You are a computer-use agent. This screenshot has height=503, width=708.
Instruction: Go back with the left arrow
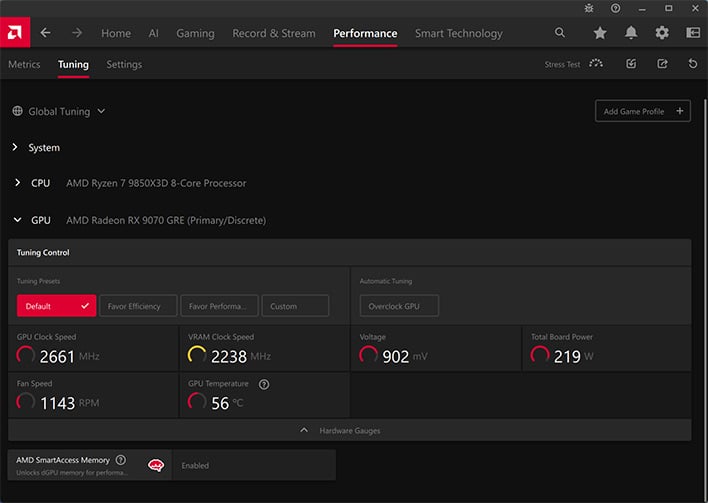pos(45,33)
